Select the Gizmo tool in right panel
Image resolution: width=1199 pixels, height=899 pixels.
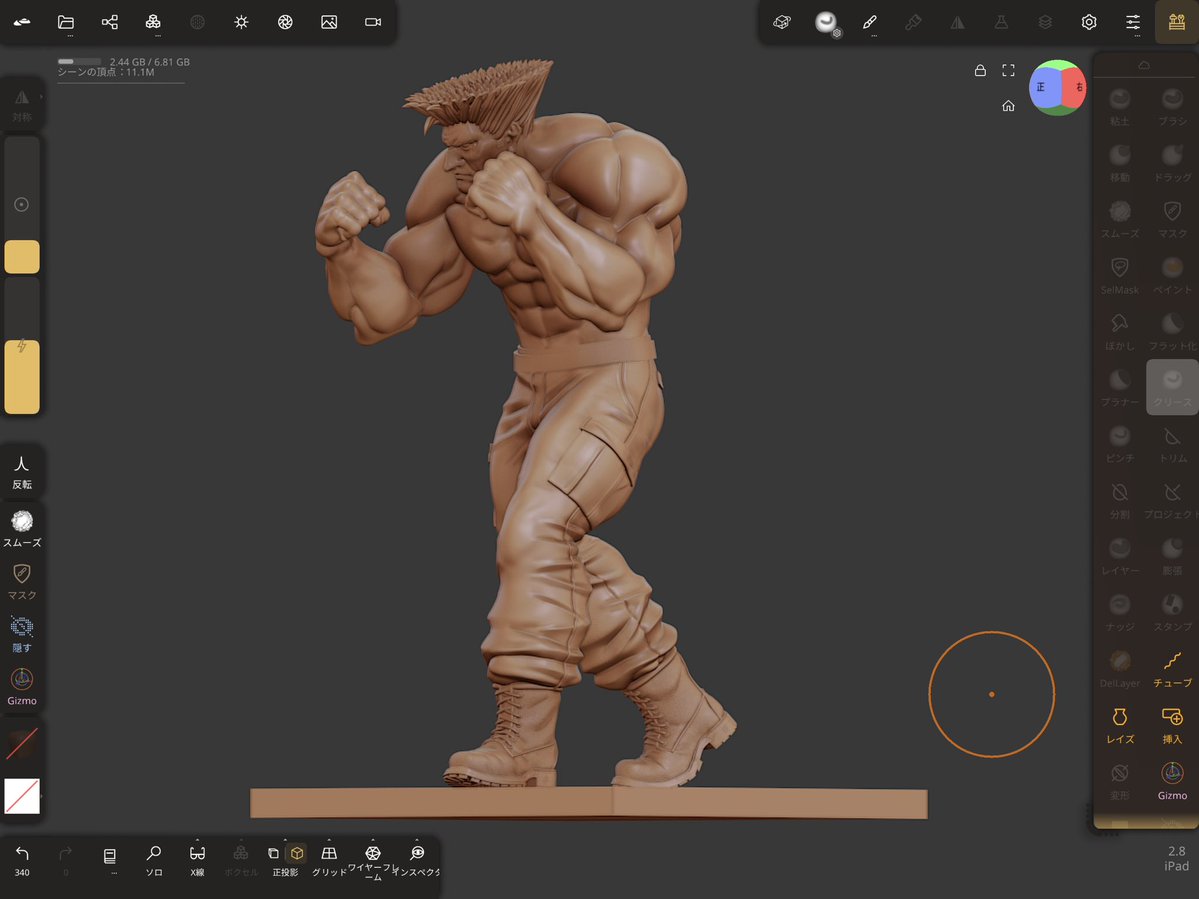pos(1172,781)
